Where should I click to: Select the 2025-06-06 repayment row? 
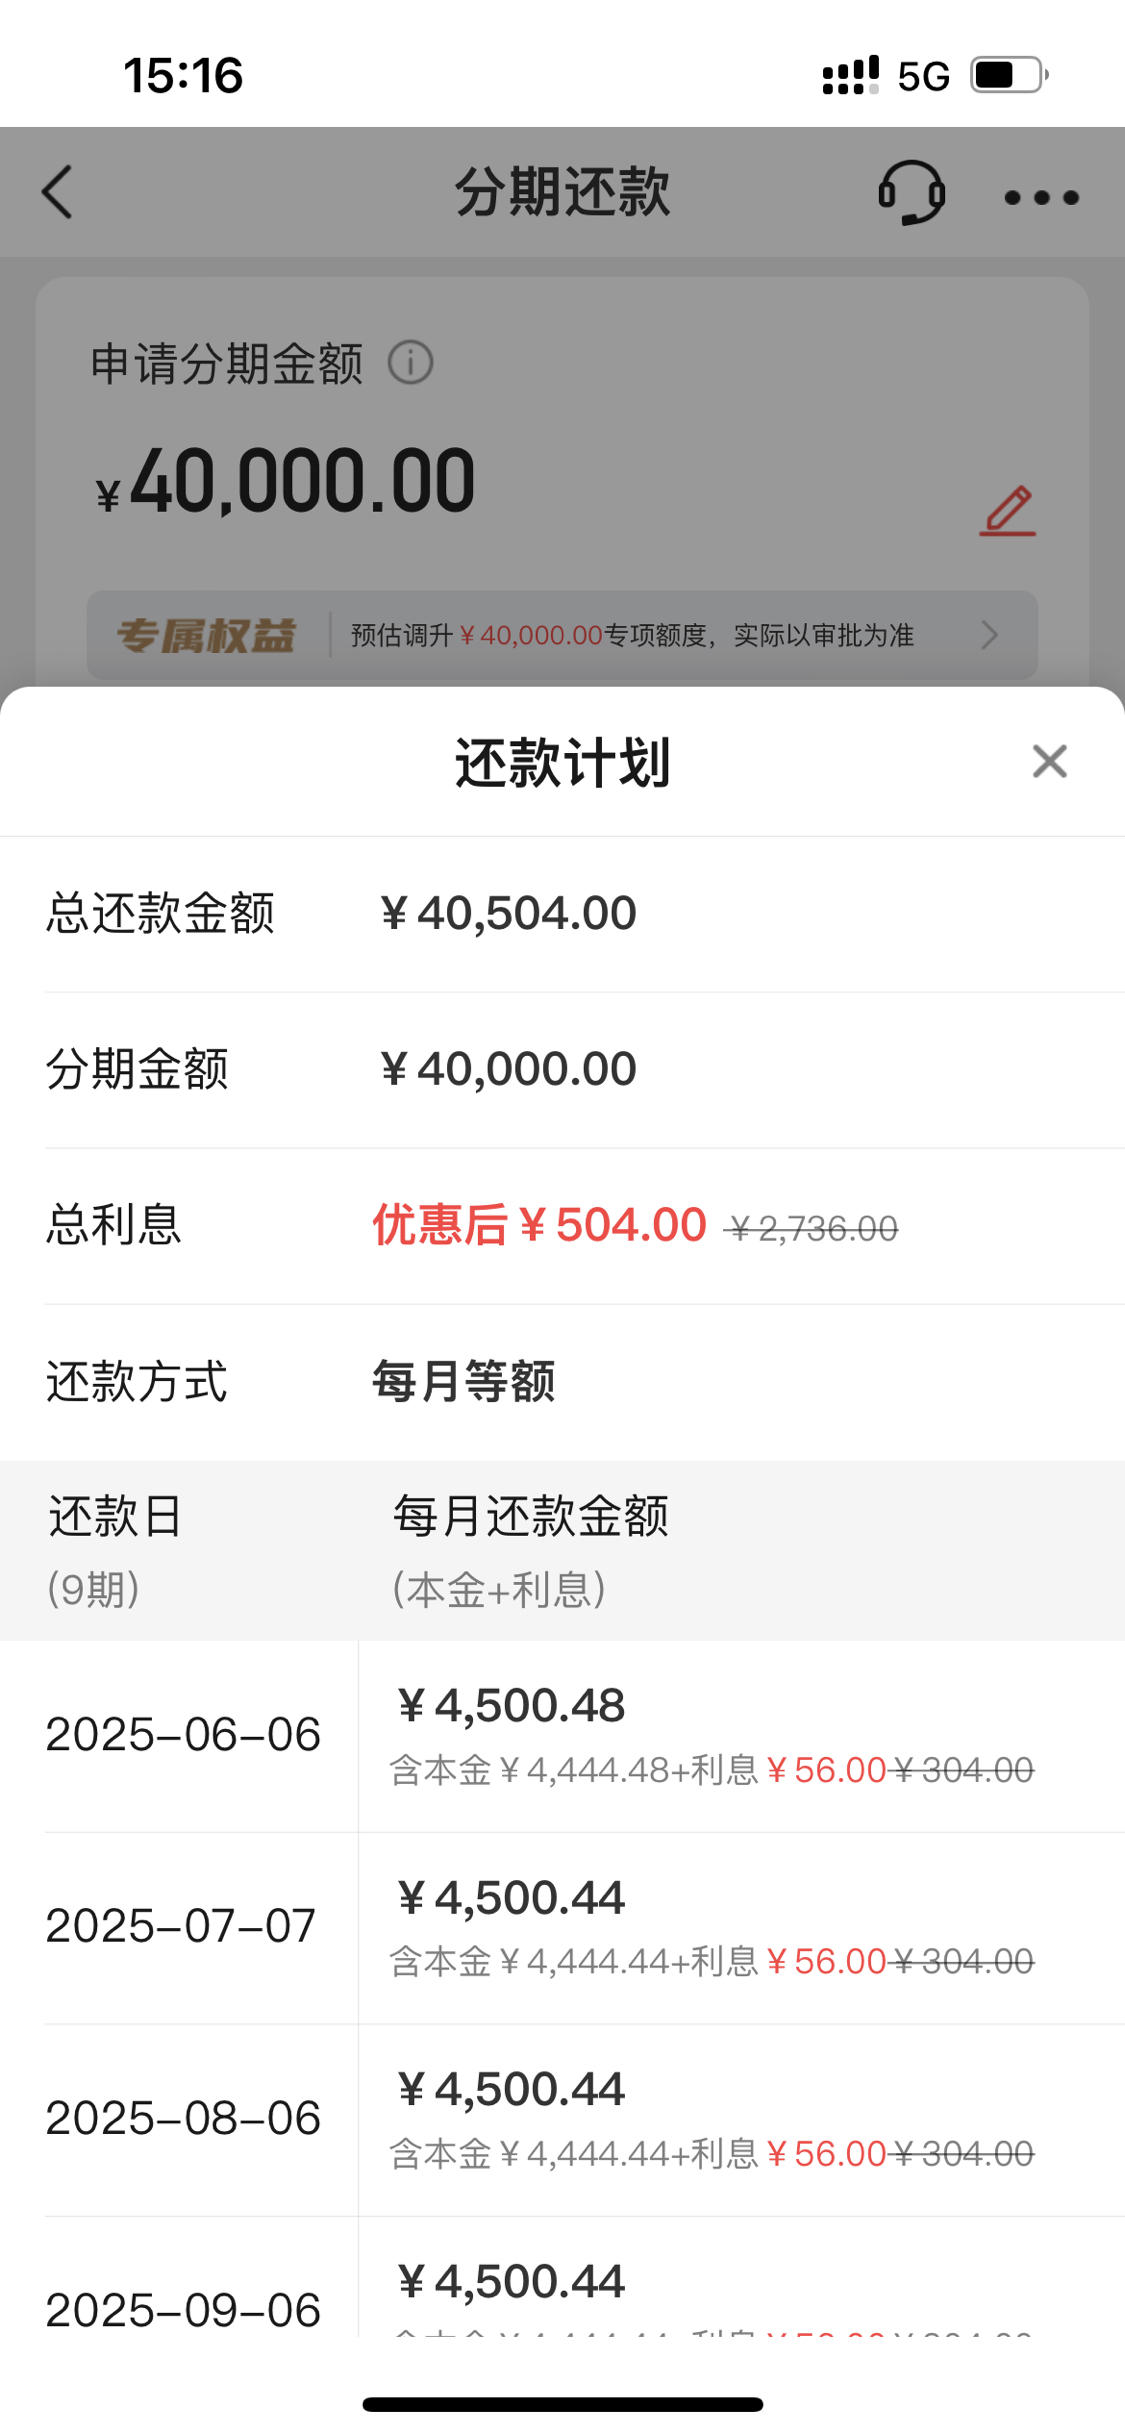click(562, 1736)
